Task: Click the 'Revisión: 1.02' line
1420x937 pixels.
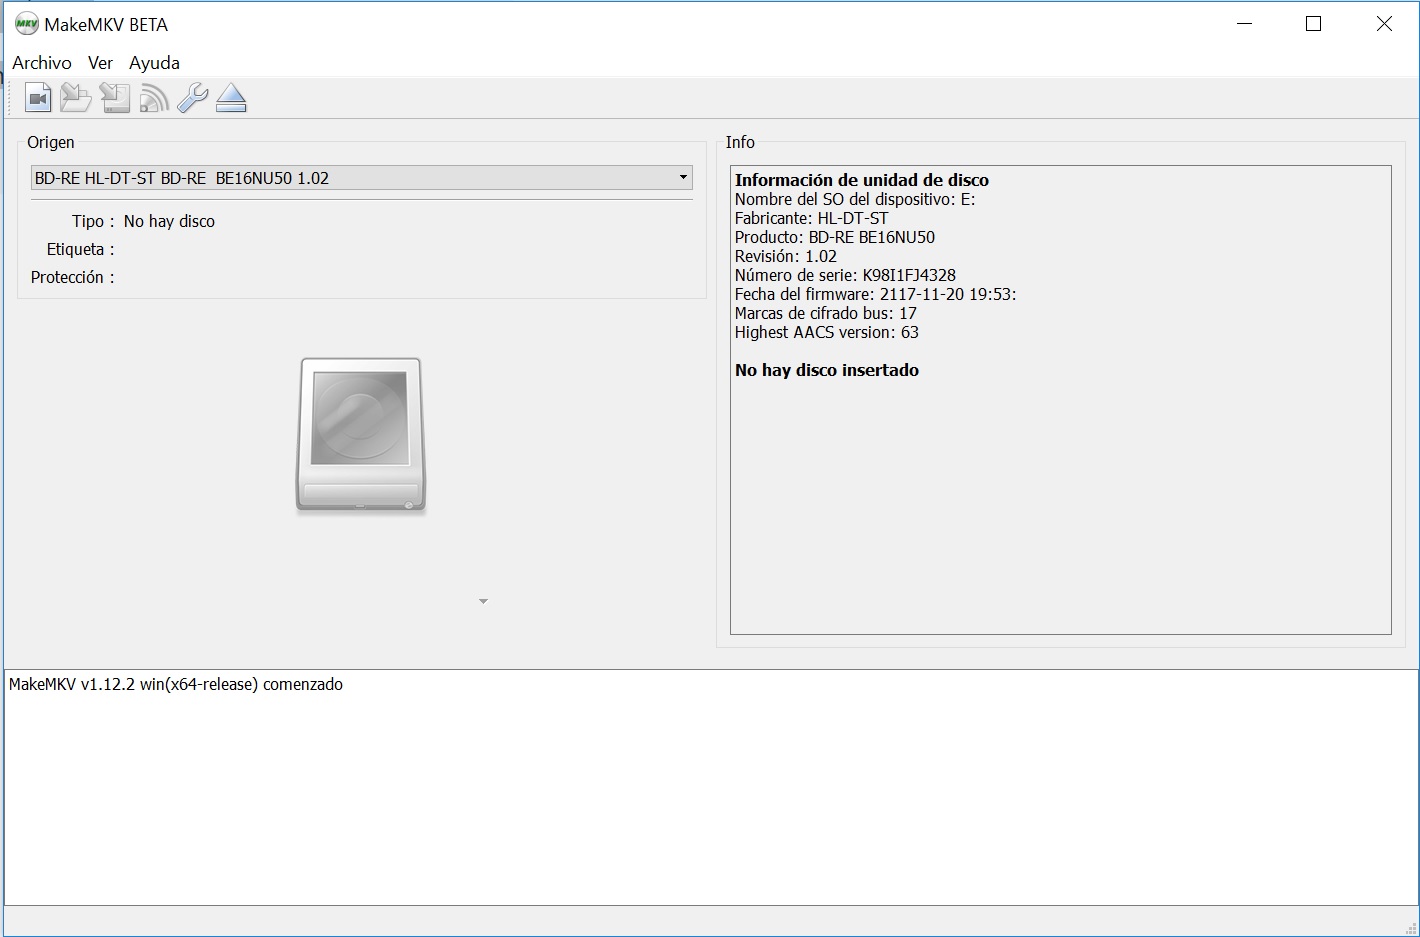Action: tap(786, 256)
